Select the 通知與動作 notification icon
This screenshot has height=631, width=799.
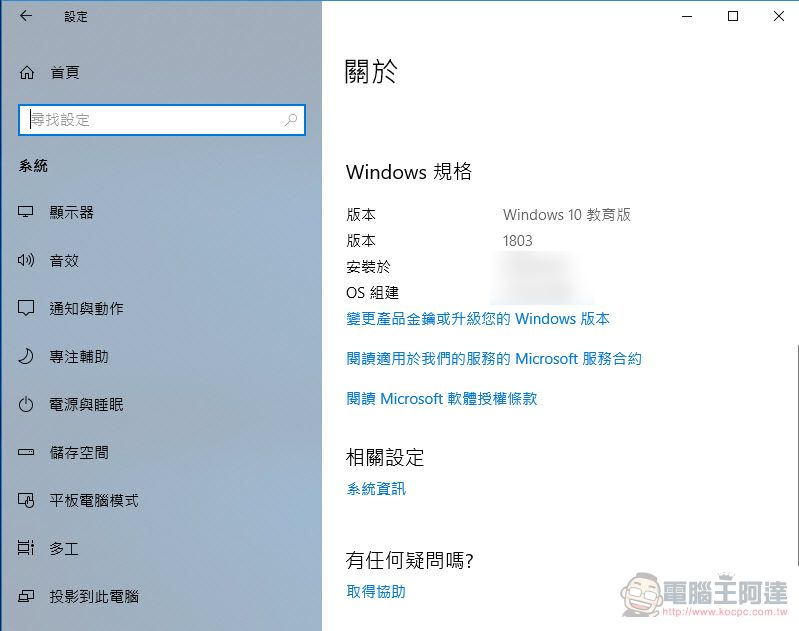[25, 308]
